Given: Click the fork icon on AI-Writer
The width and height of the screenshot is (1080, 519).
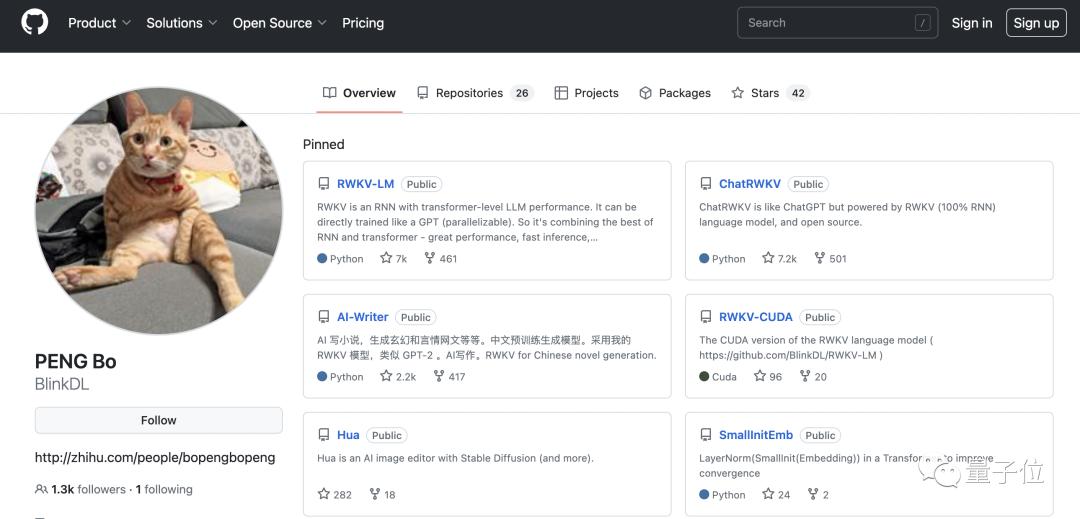Looking at the screenshot, I should click(x=438, y=376).
